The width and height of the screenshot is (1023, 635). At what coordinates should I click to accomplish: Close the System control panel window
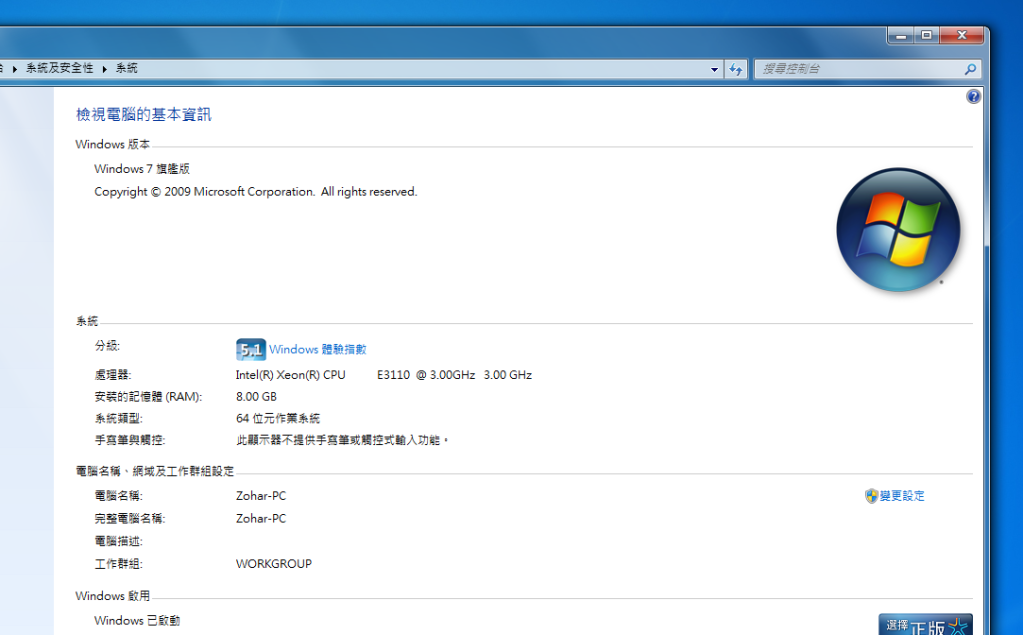click(x=962, y=36)
